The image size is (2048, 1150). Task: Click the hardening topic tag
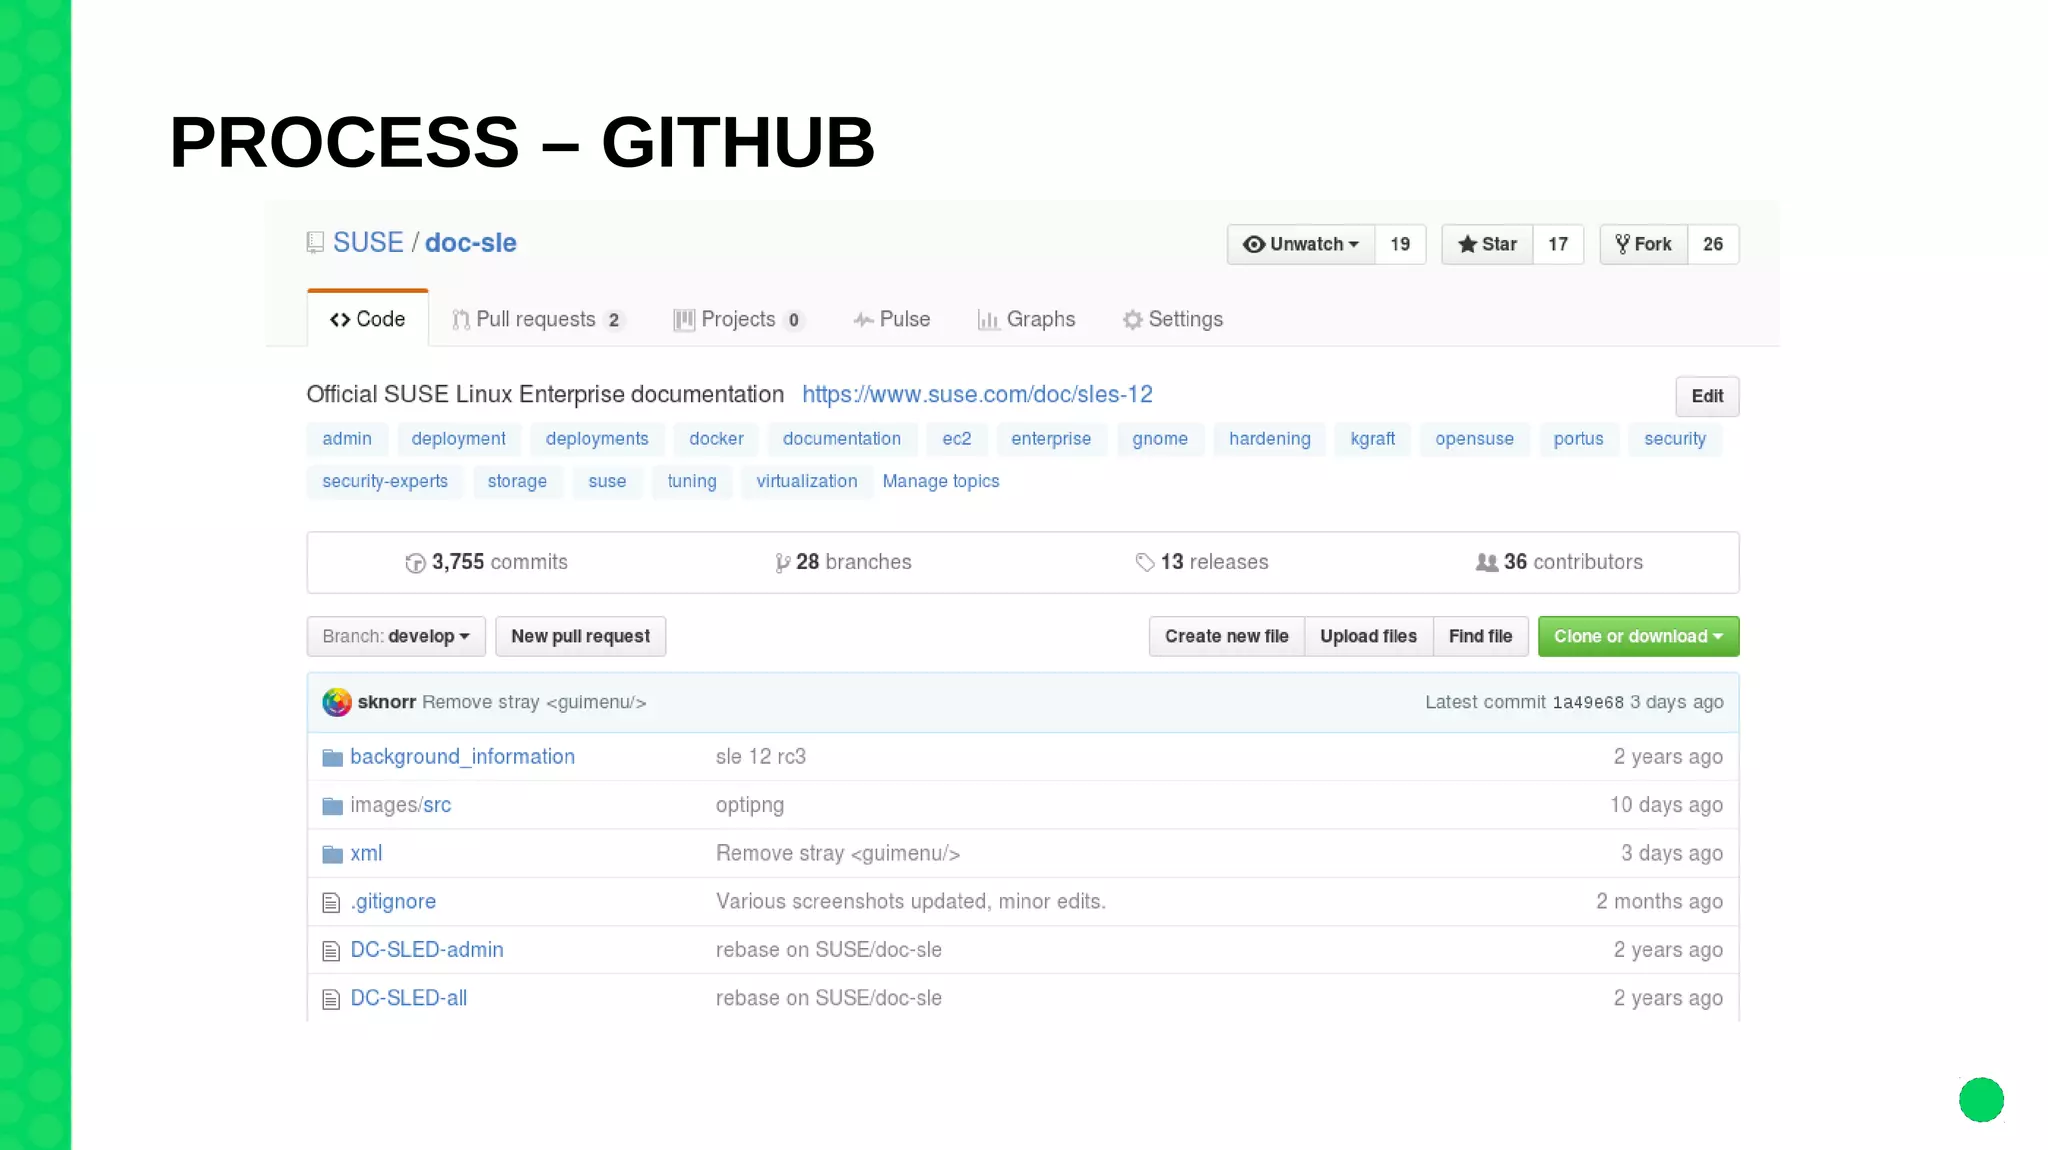1270,439
